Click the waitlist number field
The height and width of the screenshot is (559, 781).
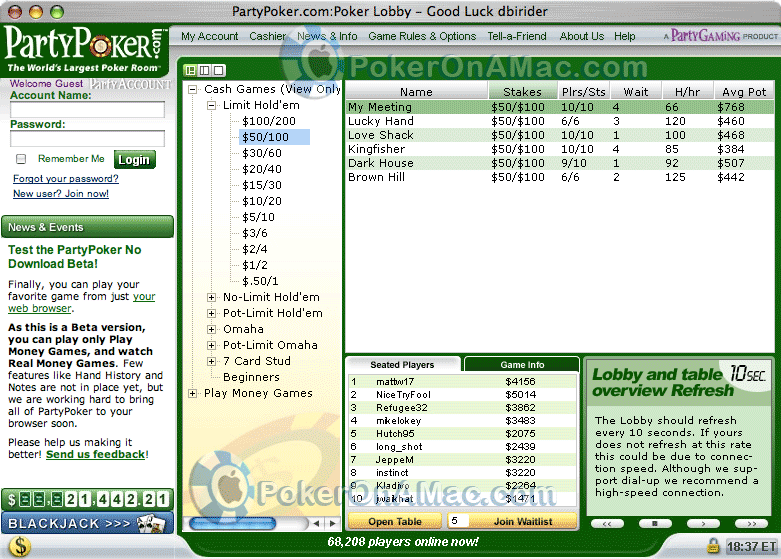pos(458,521)
